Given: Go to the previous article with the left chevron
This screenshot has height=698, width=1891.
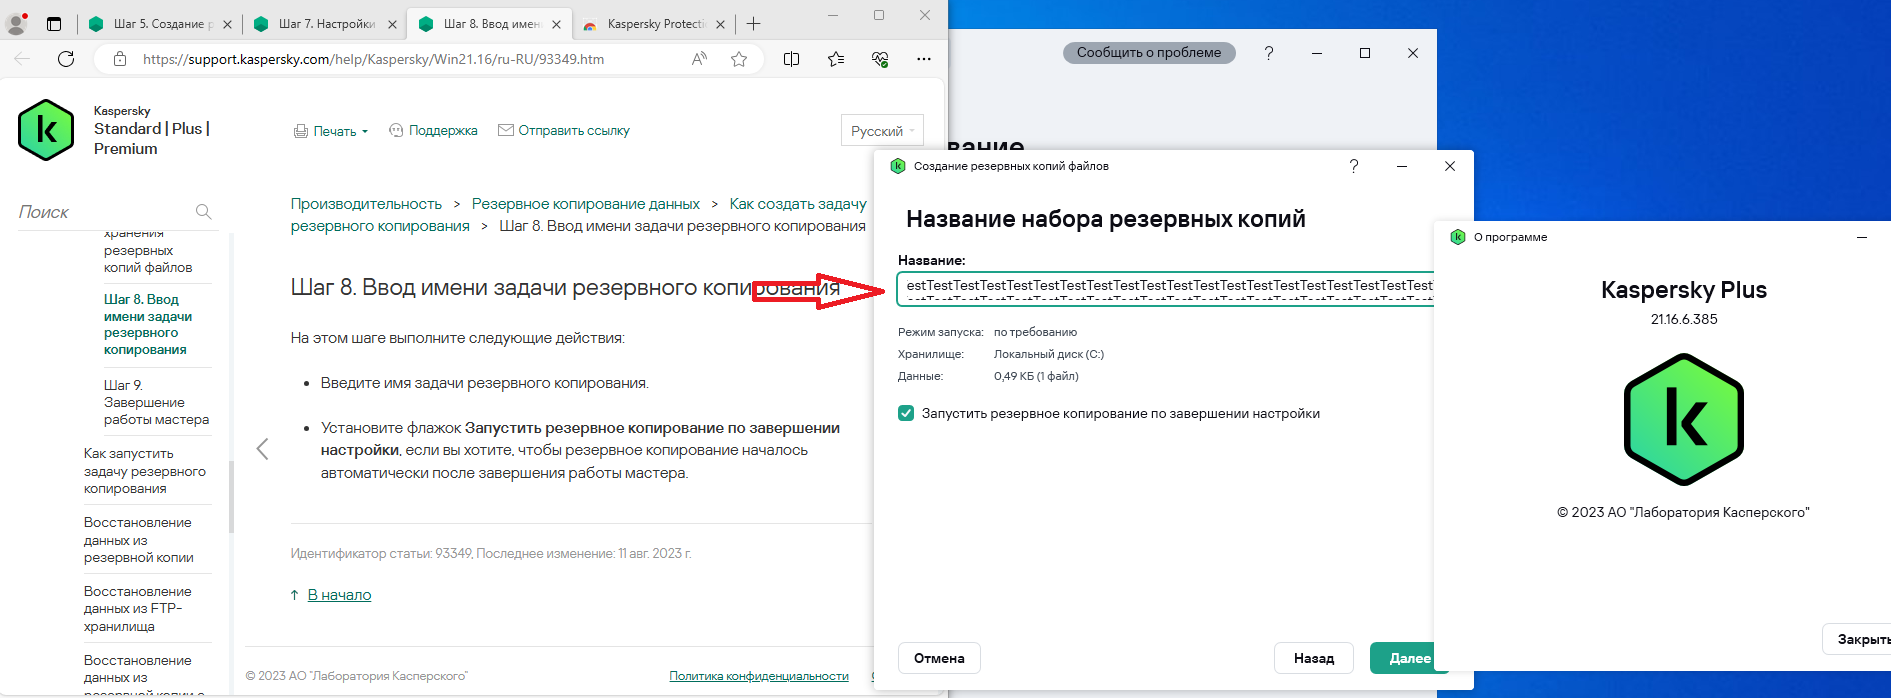Looking at the screenshot, I should tap(263, 449).
